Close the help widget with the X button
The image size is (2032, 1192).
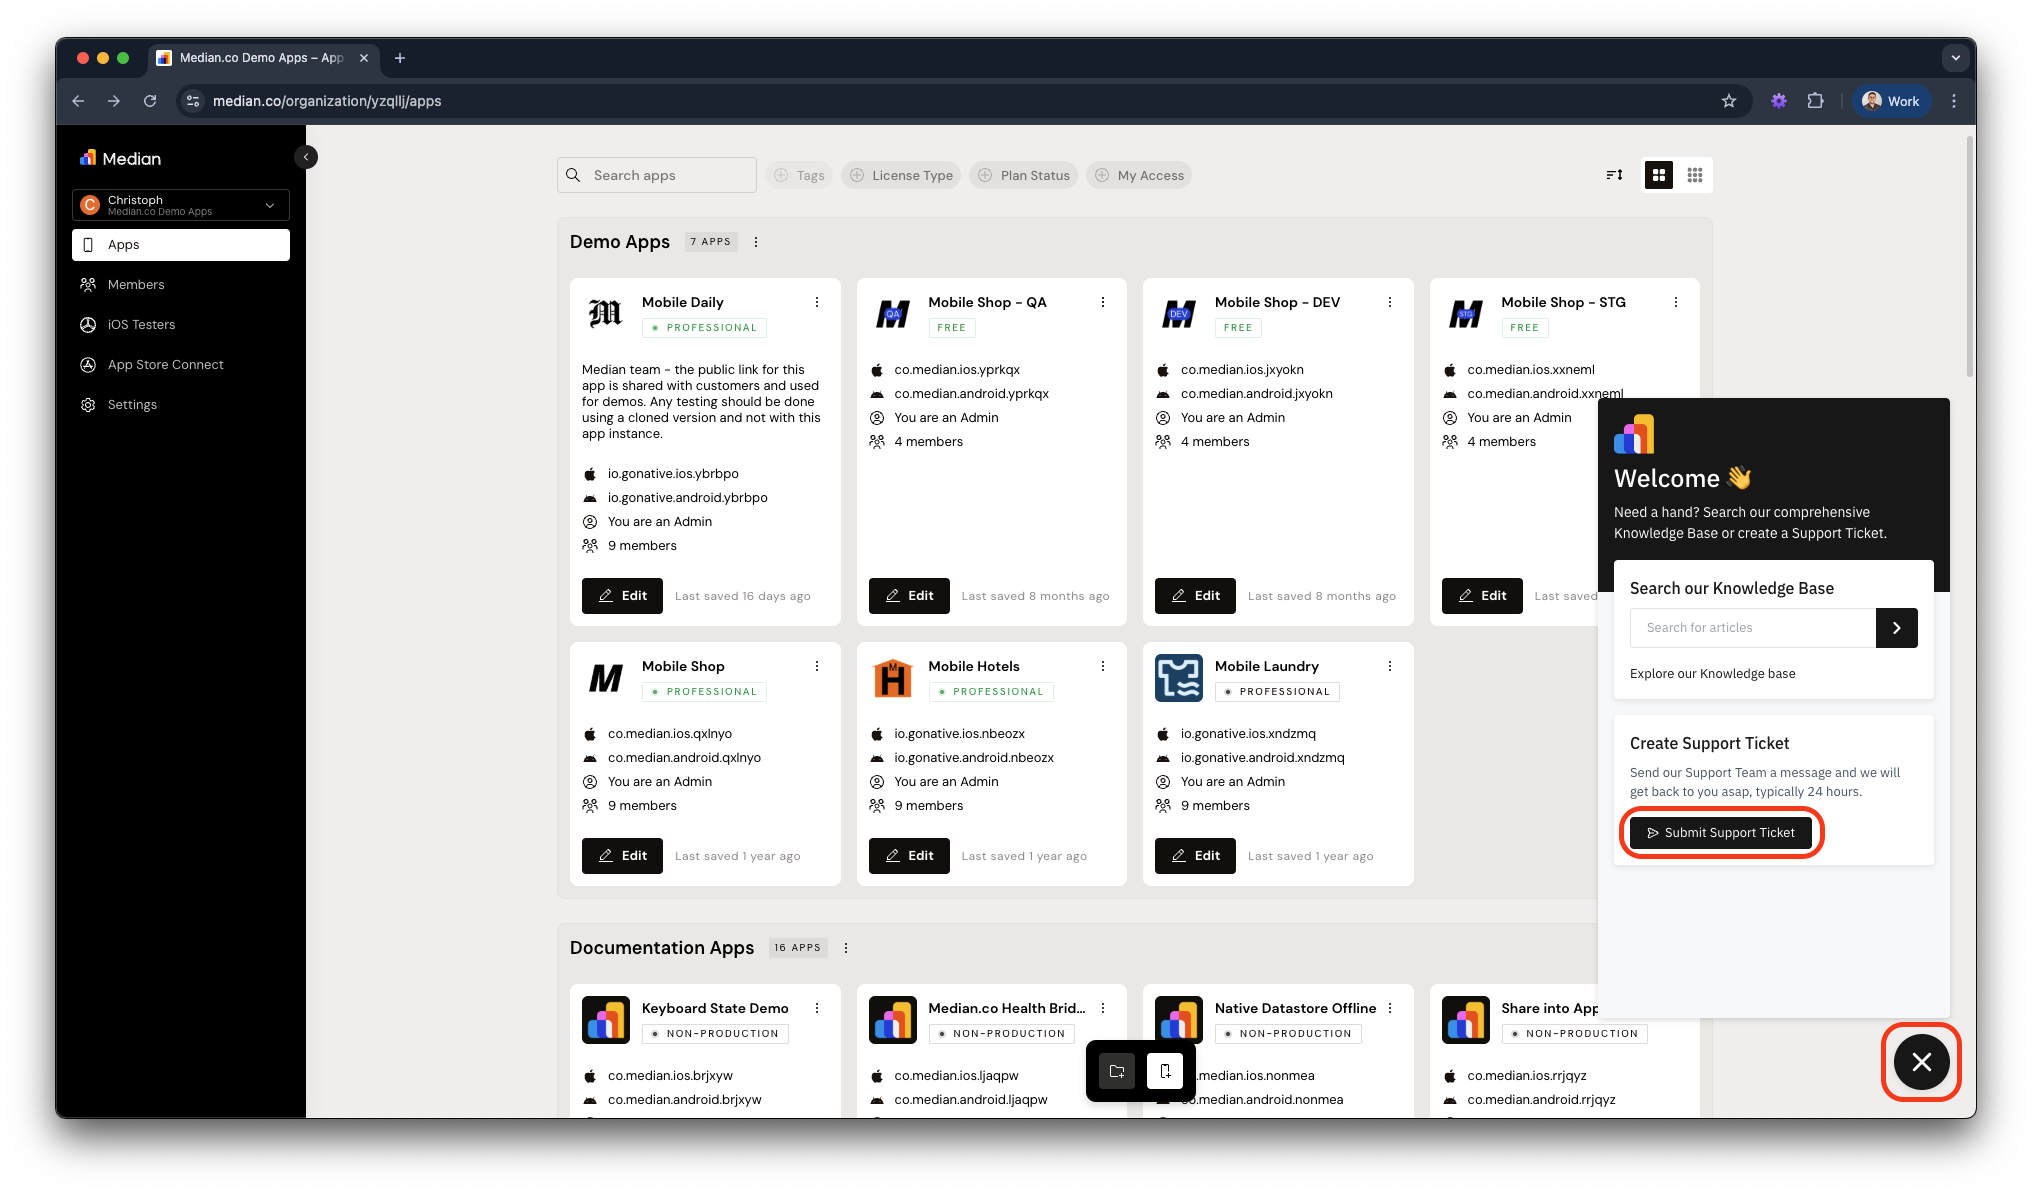[1921, 1062]
